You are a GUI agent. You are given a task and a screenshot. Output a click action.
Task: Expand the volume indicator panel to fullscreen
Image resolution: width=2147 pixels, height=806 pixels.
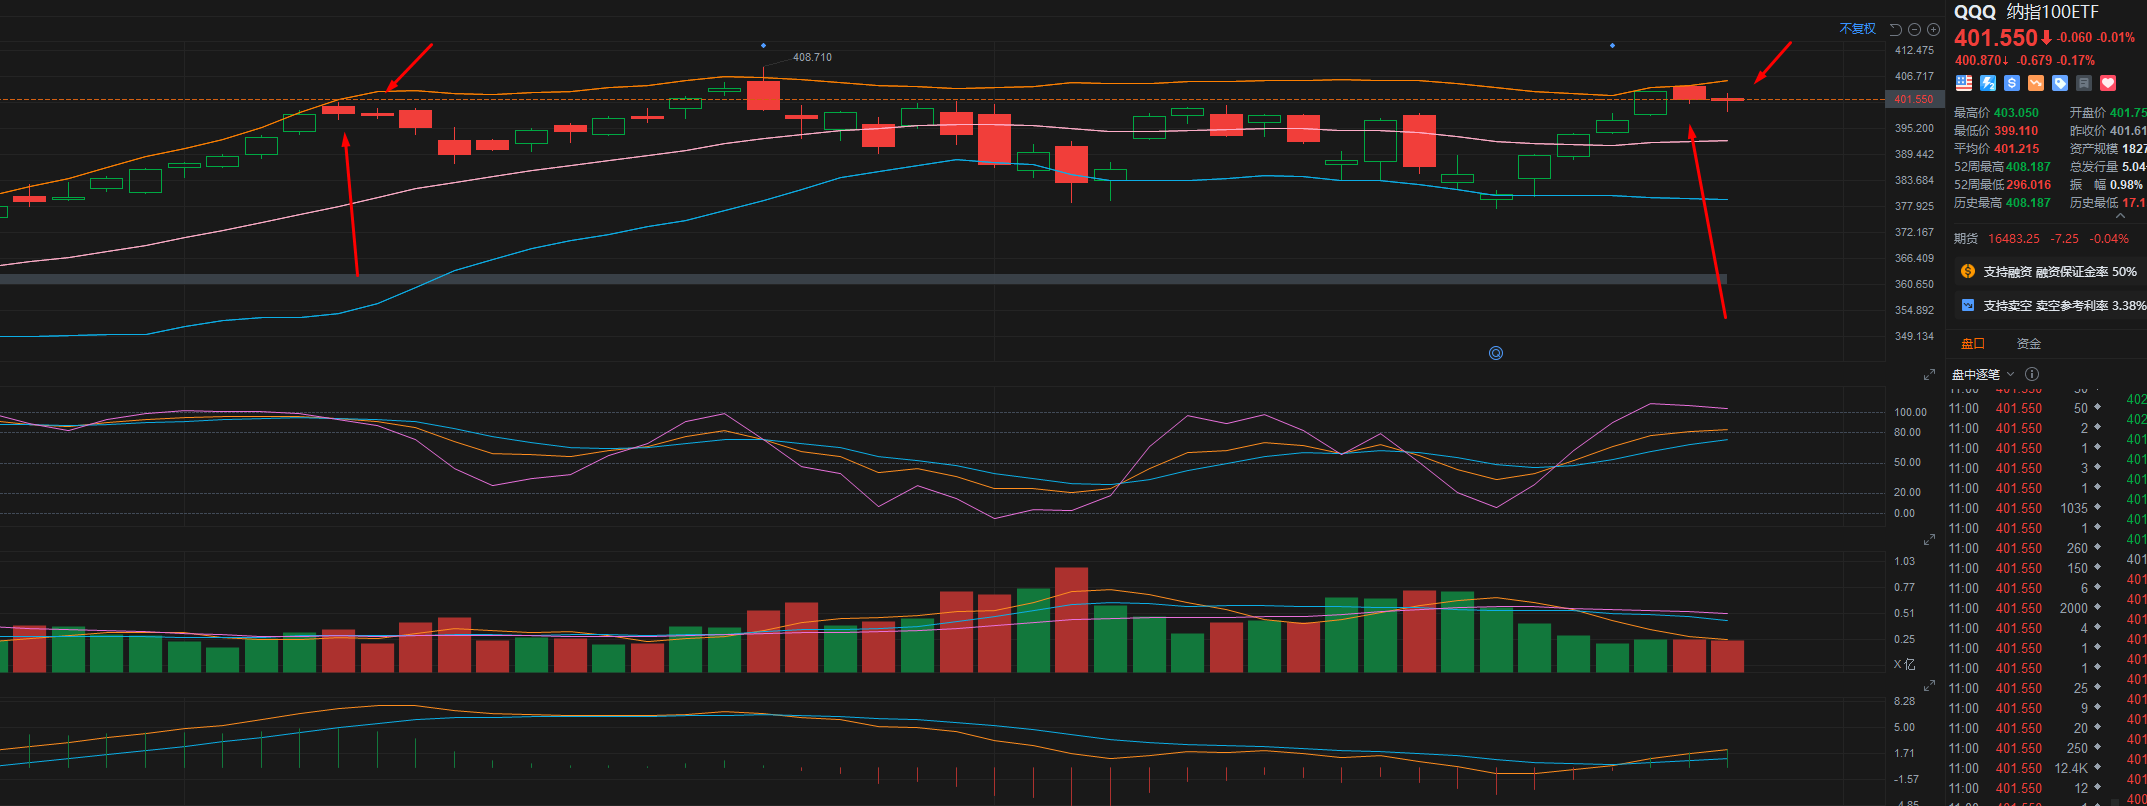[x=1929, y=539]
